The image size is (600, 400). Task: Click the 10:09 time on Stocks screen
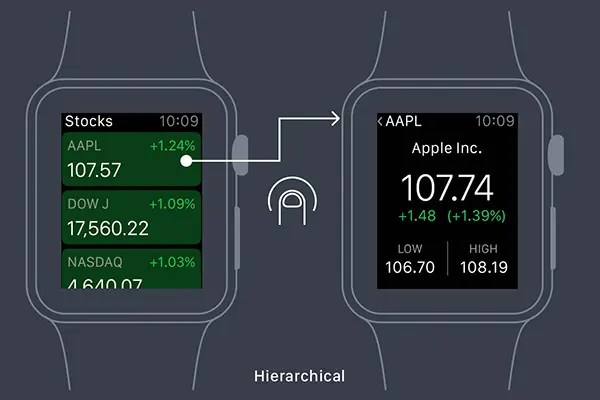pyautogui.click(x=179, y=121)
